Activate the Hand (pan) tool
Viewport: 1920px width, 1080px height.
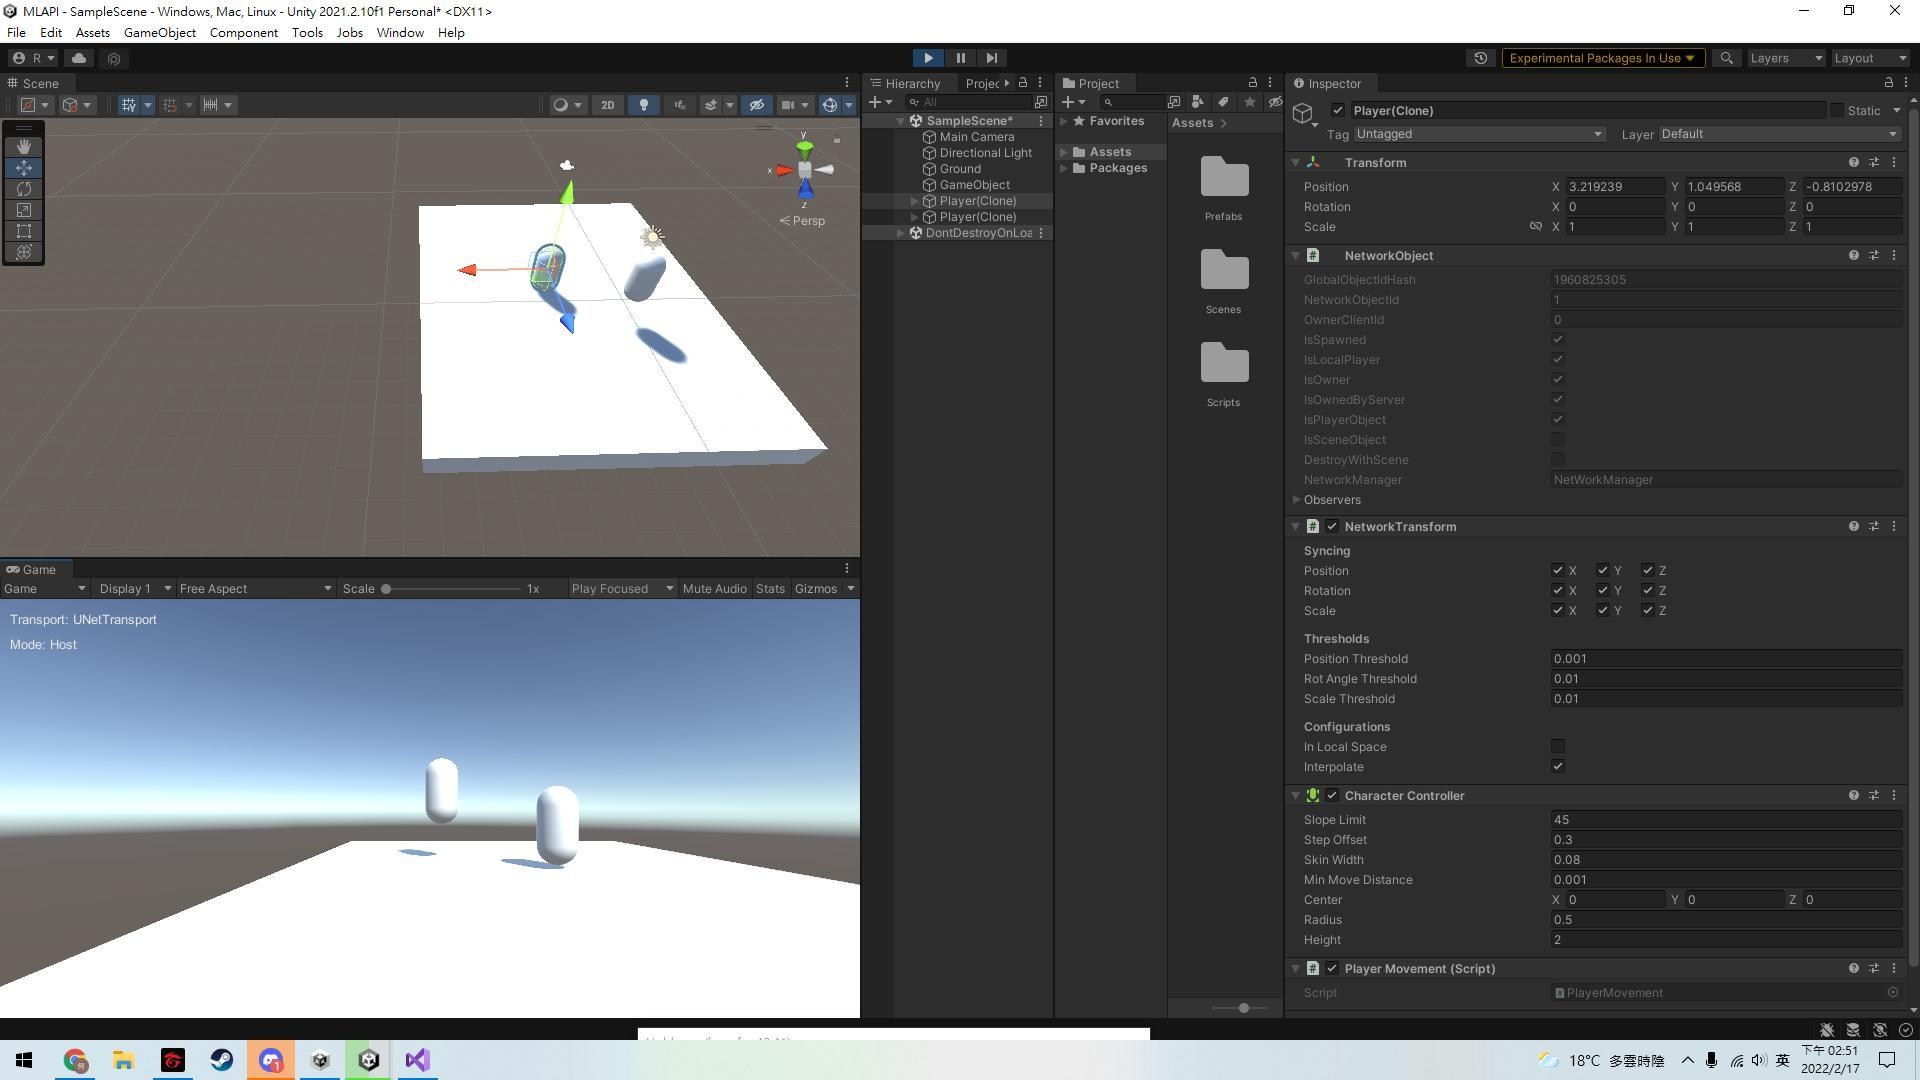pyautogui.click(x=24, y=147)
